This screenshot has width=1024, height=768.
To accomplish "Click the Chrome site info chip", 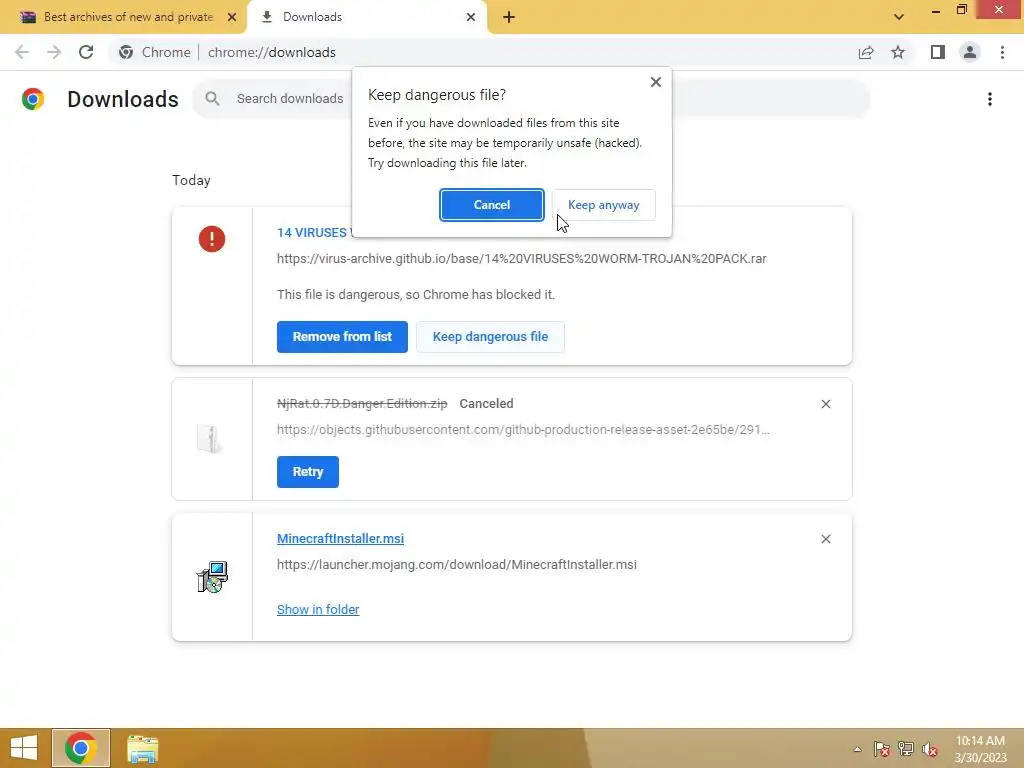I will [154, 52].
